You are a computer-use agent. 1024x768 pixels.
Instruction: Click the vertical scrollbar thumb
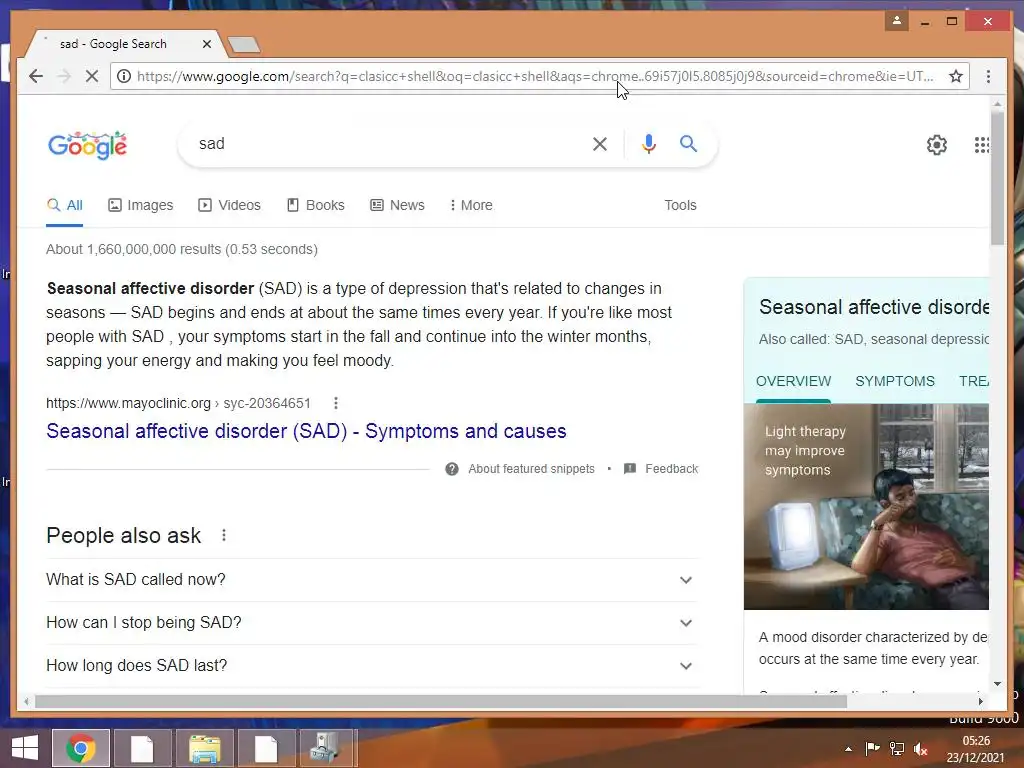[x=997, y=178]
